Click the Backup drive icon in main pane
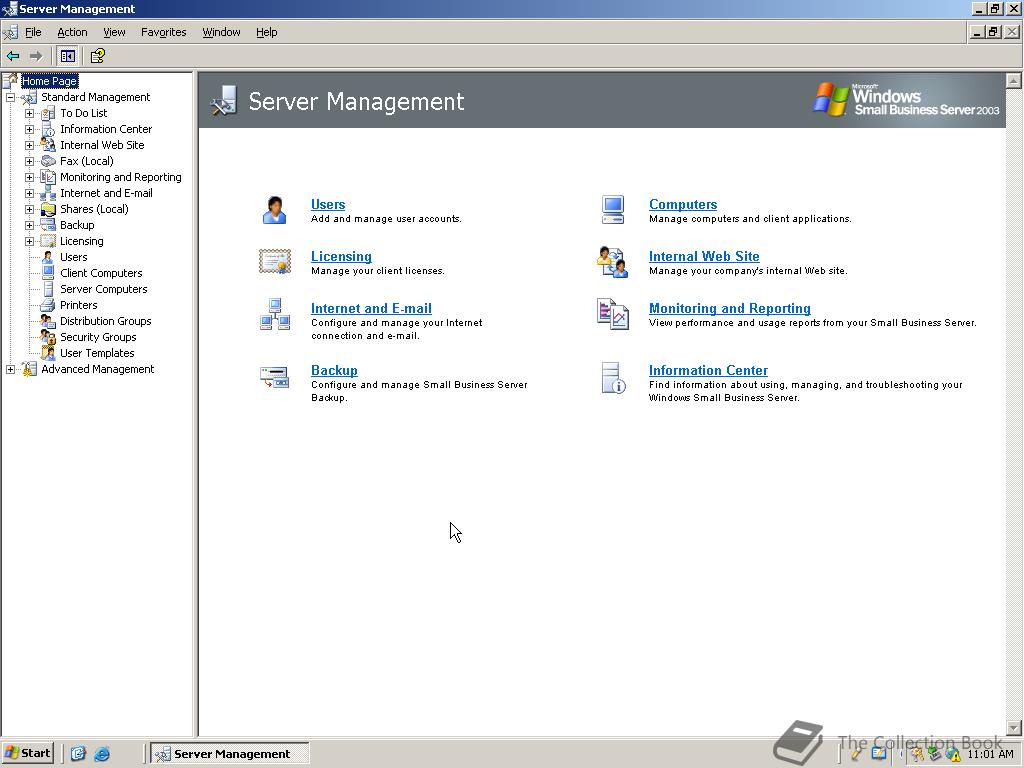This screenshot has height=768, width=1024. pyautogui.click(x=275, y=377)
